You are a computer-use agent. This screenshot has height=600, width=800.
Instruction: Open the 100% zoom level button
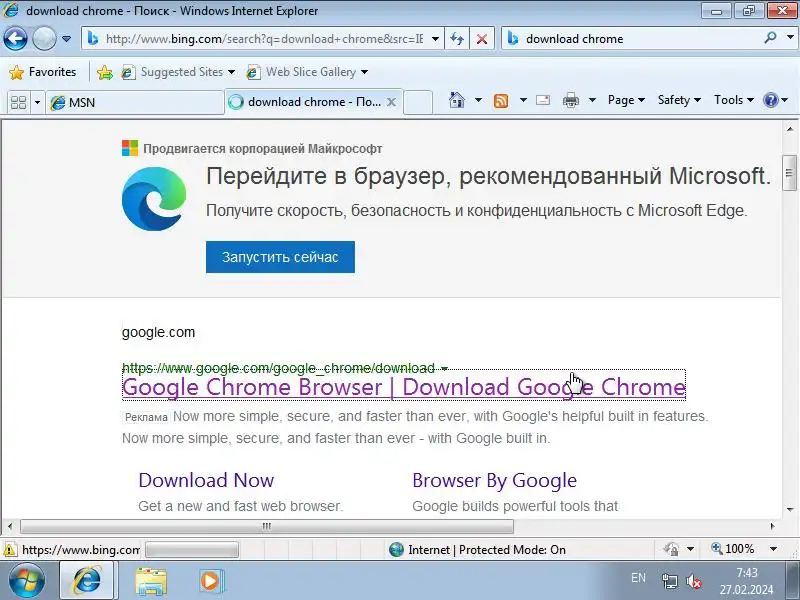pyautogui.click(x=733, y=549)
